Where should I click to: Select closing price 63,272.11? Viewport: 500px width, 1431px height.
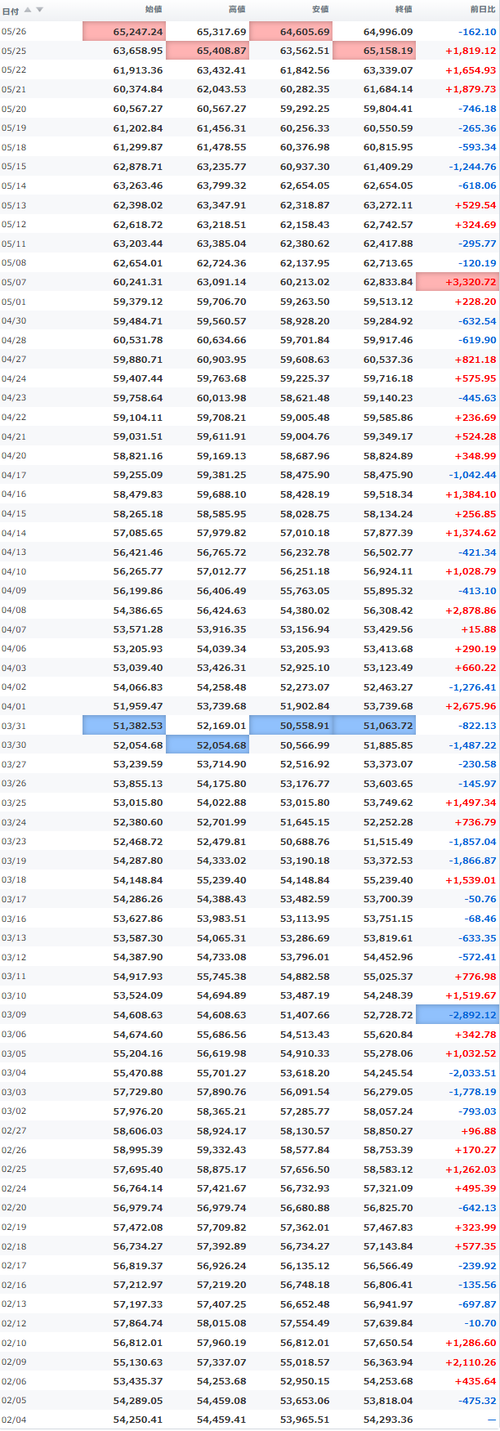point(388,205)
